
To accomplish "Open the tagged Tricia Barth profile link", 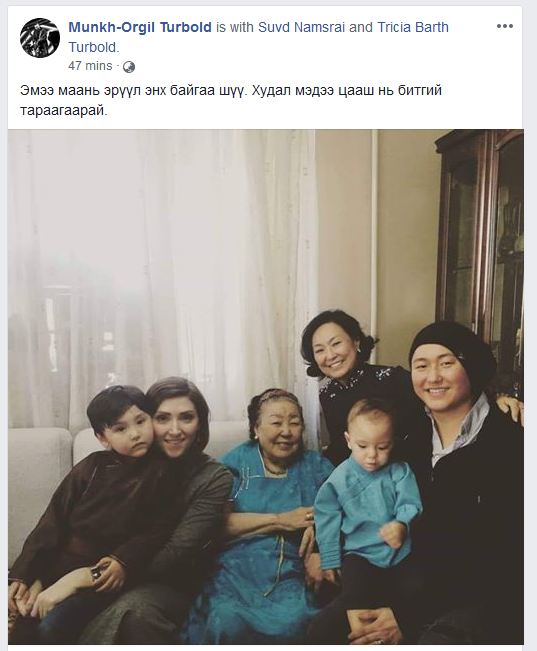I will tap(413, 27).
